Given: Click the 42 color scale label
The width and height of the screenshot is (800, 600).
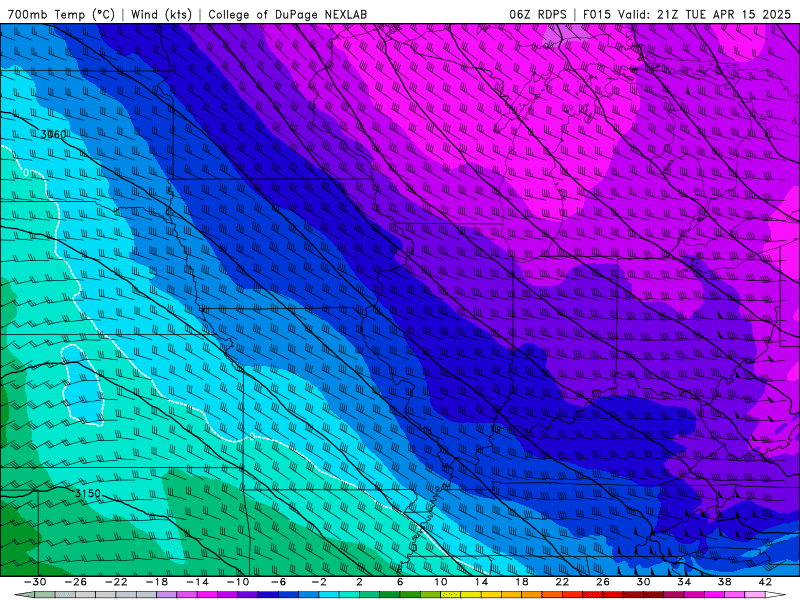Looking at the screenshot, I should coord(765,582).
